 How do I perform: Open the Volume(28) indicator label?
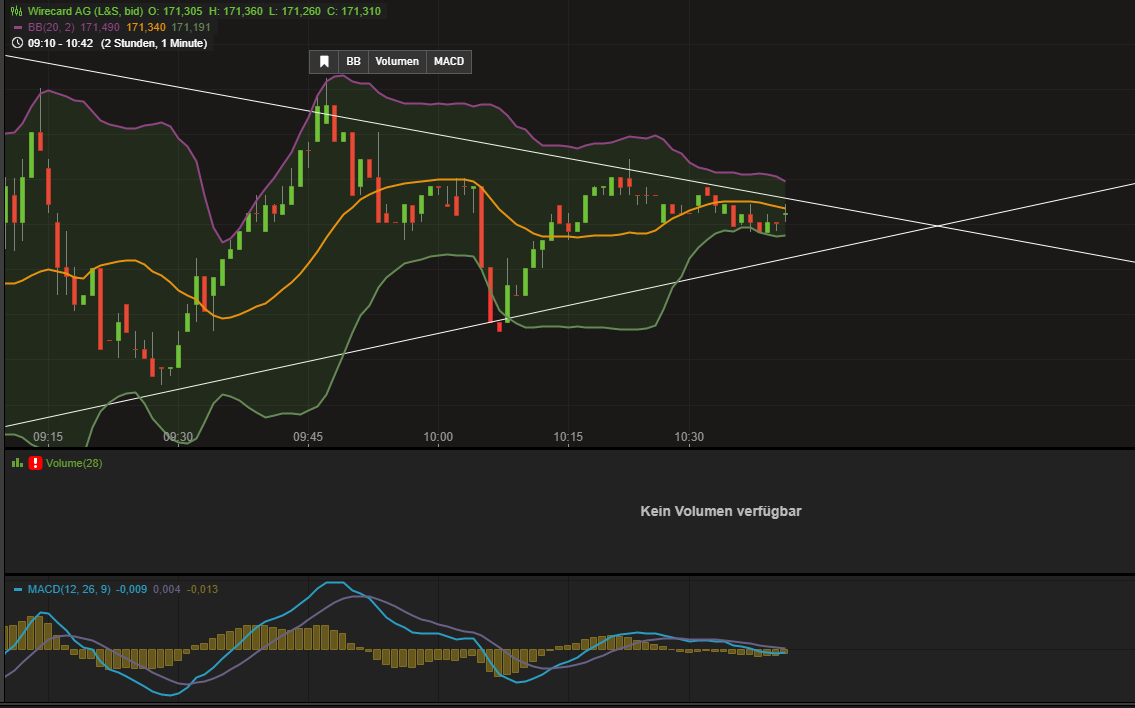(x=74, y=463)
